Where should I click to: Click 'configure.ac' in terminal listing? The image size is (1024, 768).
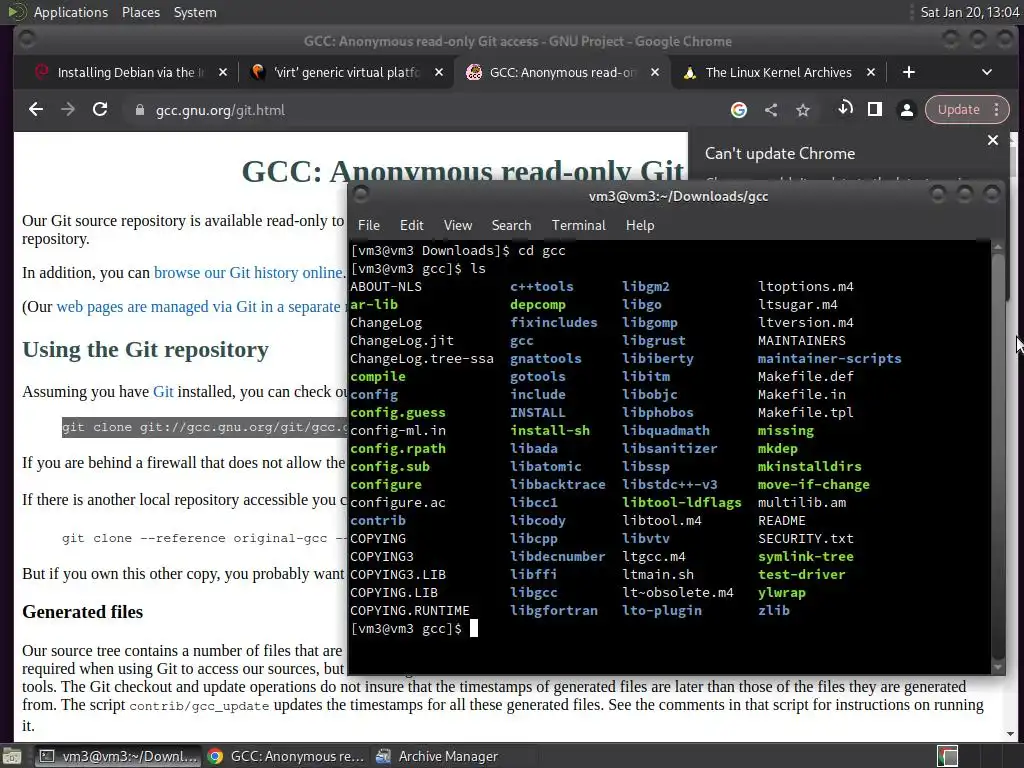tap(398, 502)
